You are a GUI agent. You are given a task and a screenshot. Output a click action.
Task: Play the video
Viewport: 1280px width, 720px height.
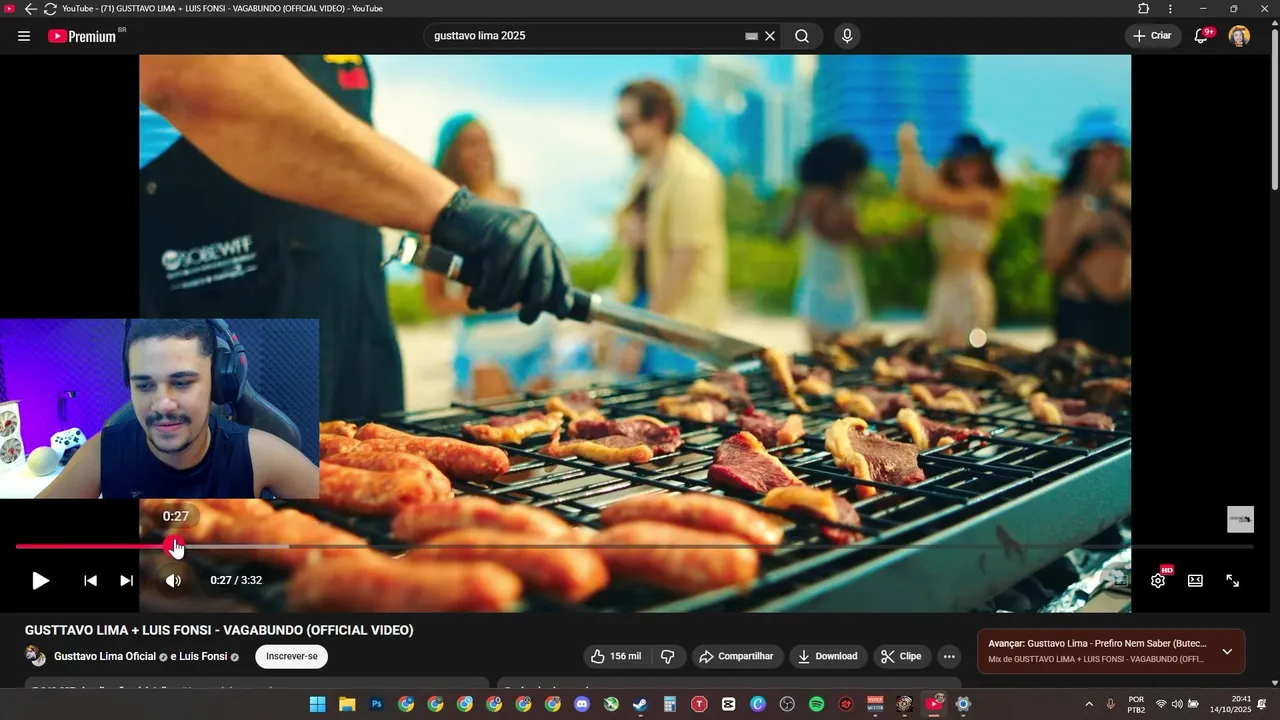40,580
